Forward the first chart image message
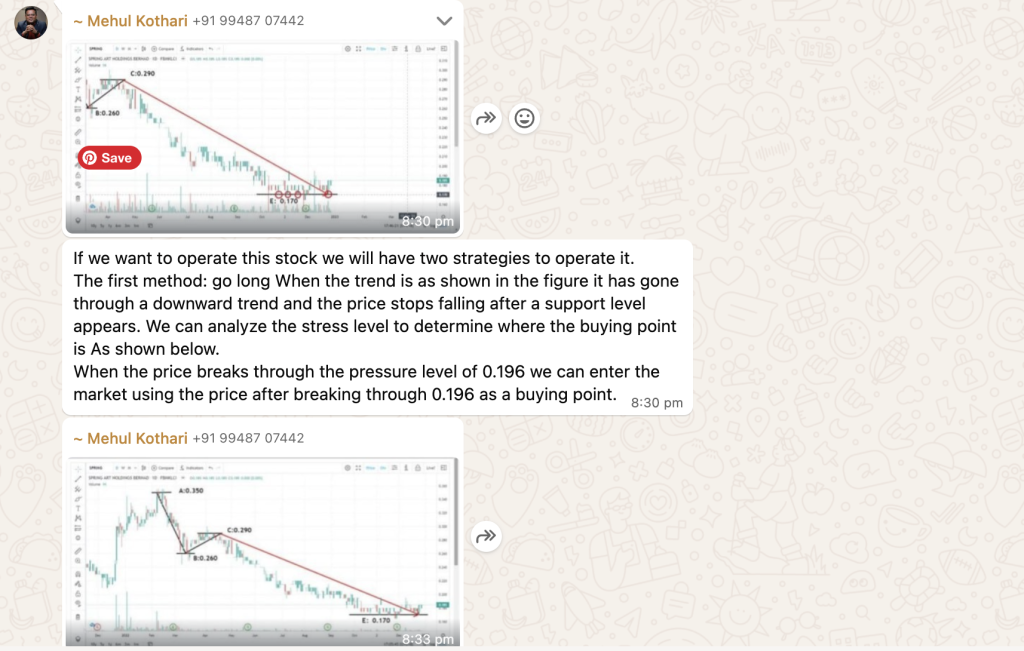The height and width of the screenshot is (651, 1024). pyautogui.click(x=486, y=119)
